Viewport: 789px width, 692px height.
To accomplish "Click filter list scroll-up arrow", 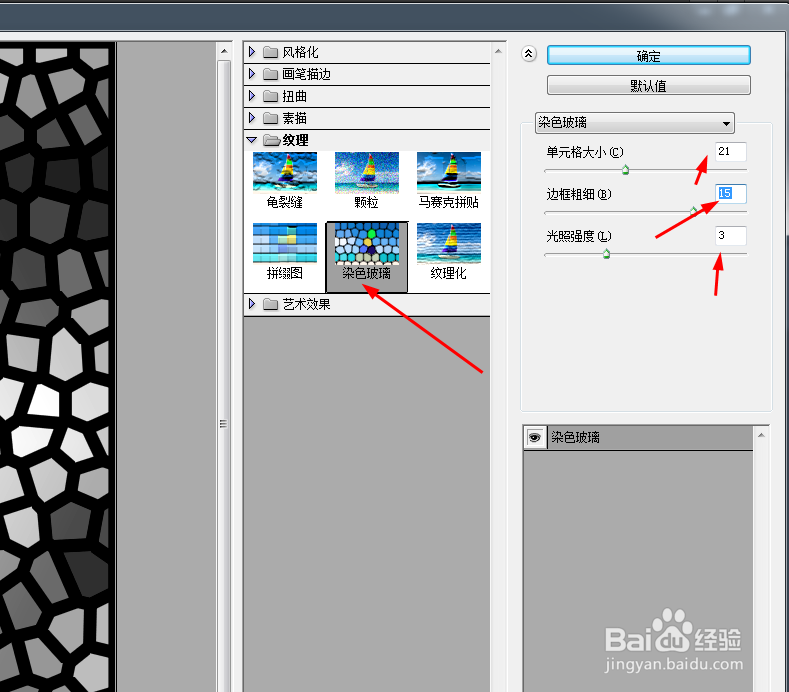I will [498, 51].
